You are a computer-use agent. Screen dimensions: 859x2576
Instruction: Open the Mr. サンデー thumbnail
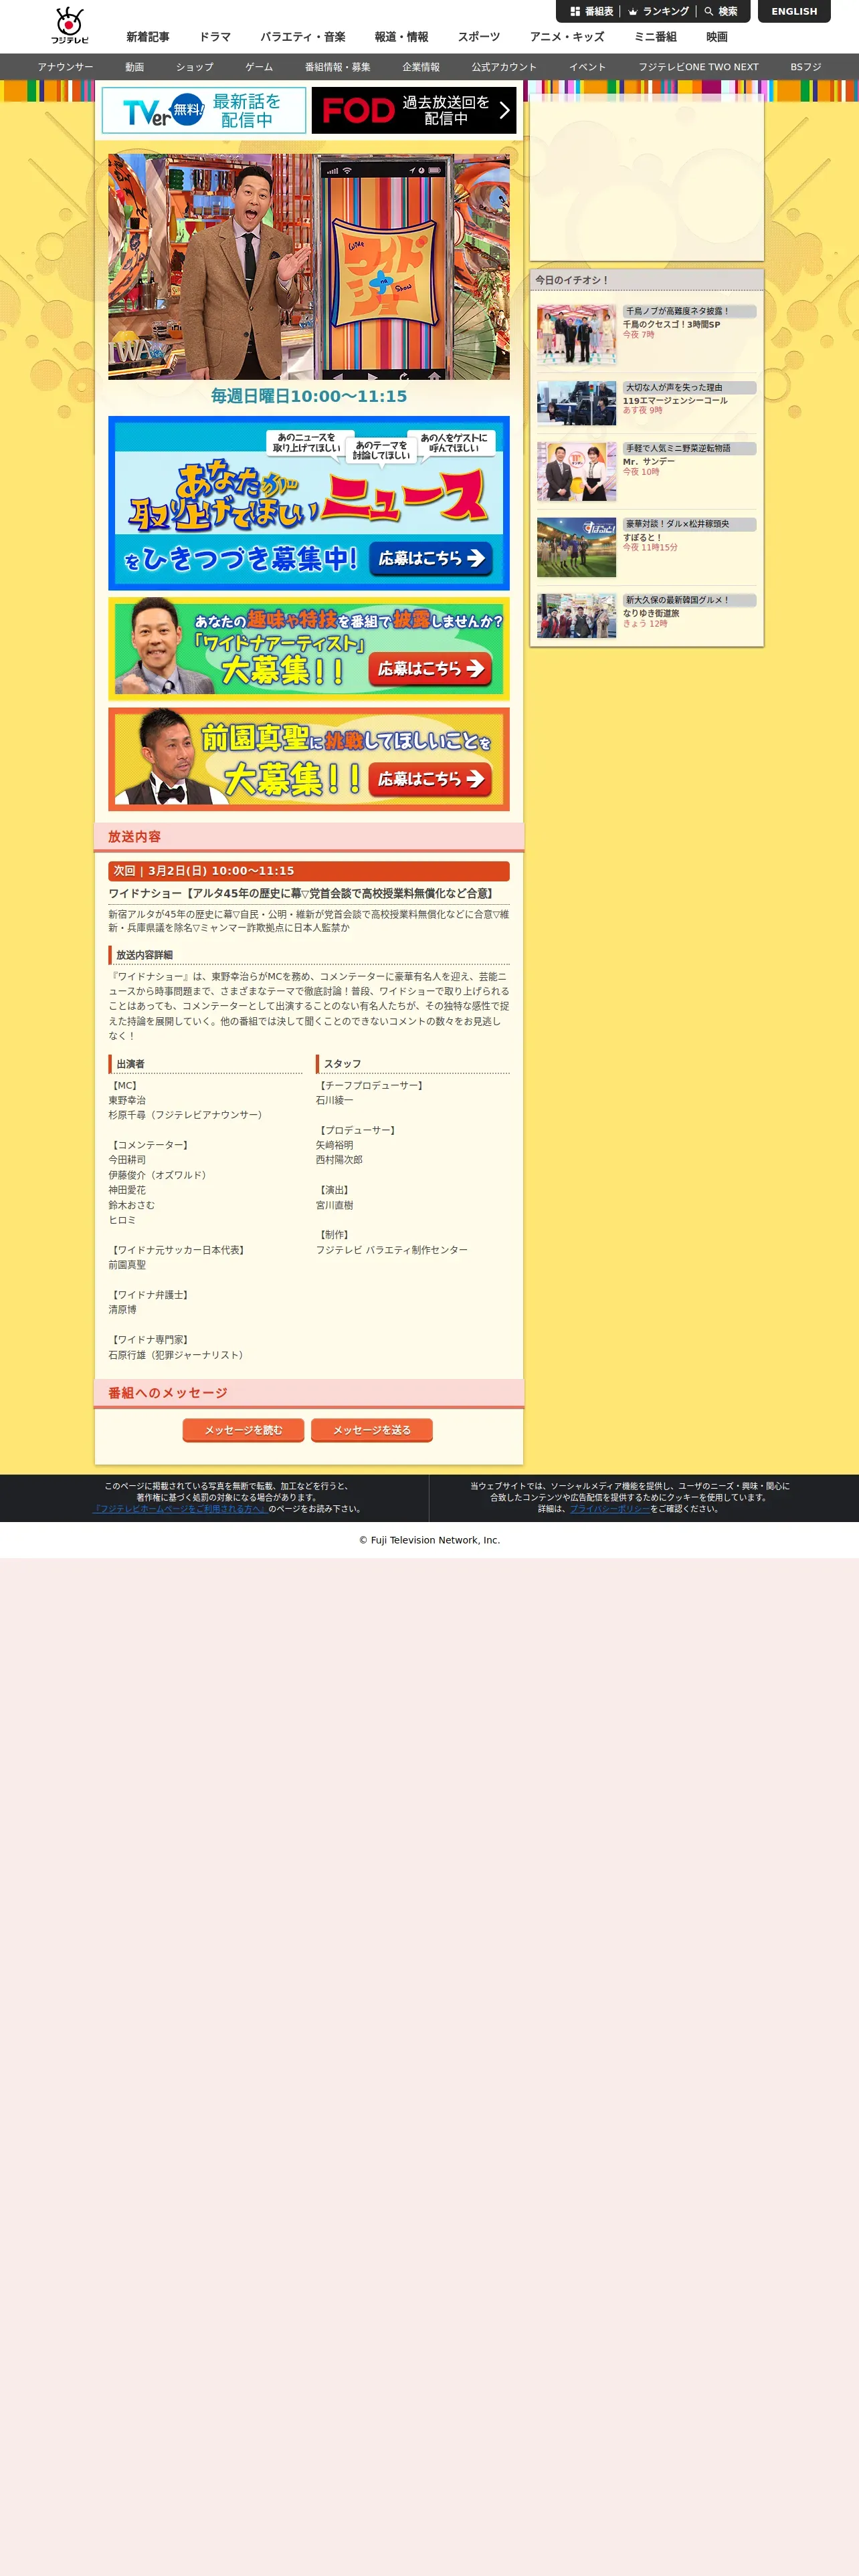[x=577, y=471]
